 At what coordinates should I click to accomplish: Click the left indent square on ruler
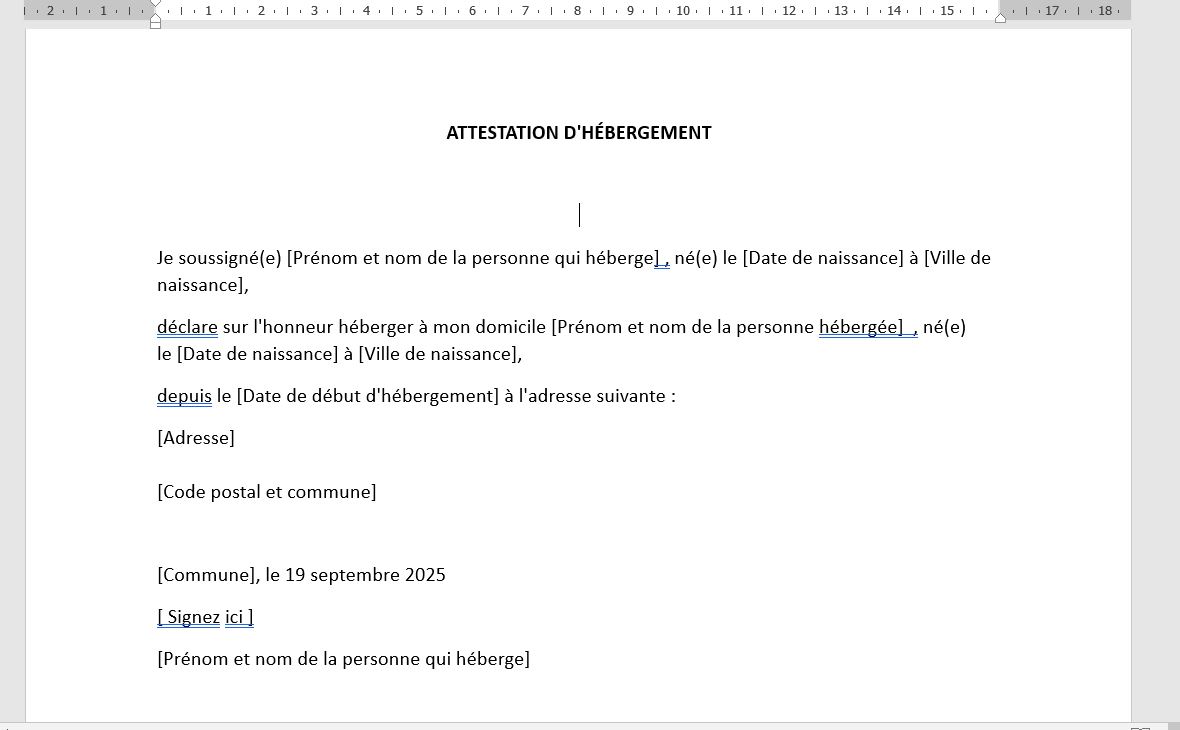pos(155,23)
